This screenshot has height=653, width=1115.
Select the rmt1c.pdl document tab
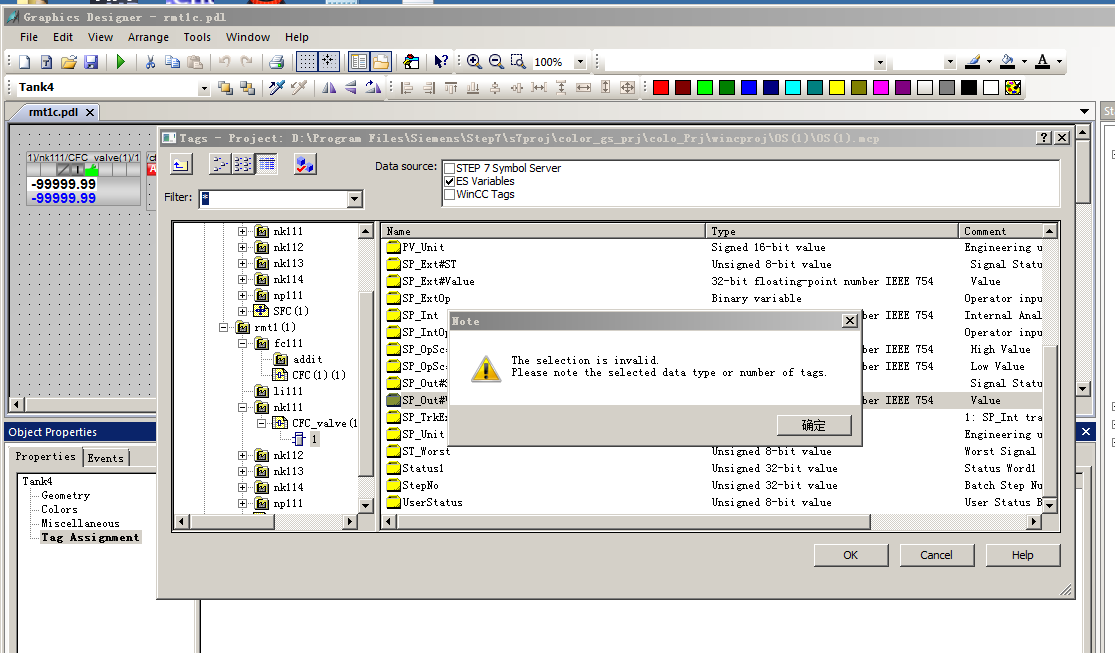pos(54,112)
